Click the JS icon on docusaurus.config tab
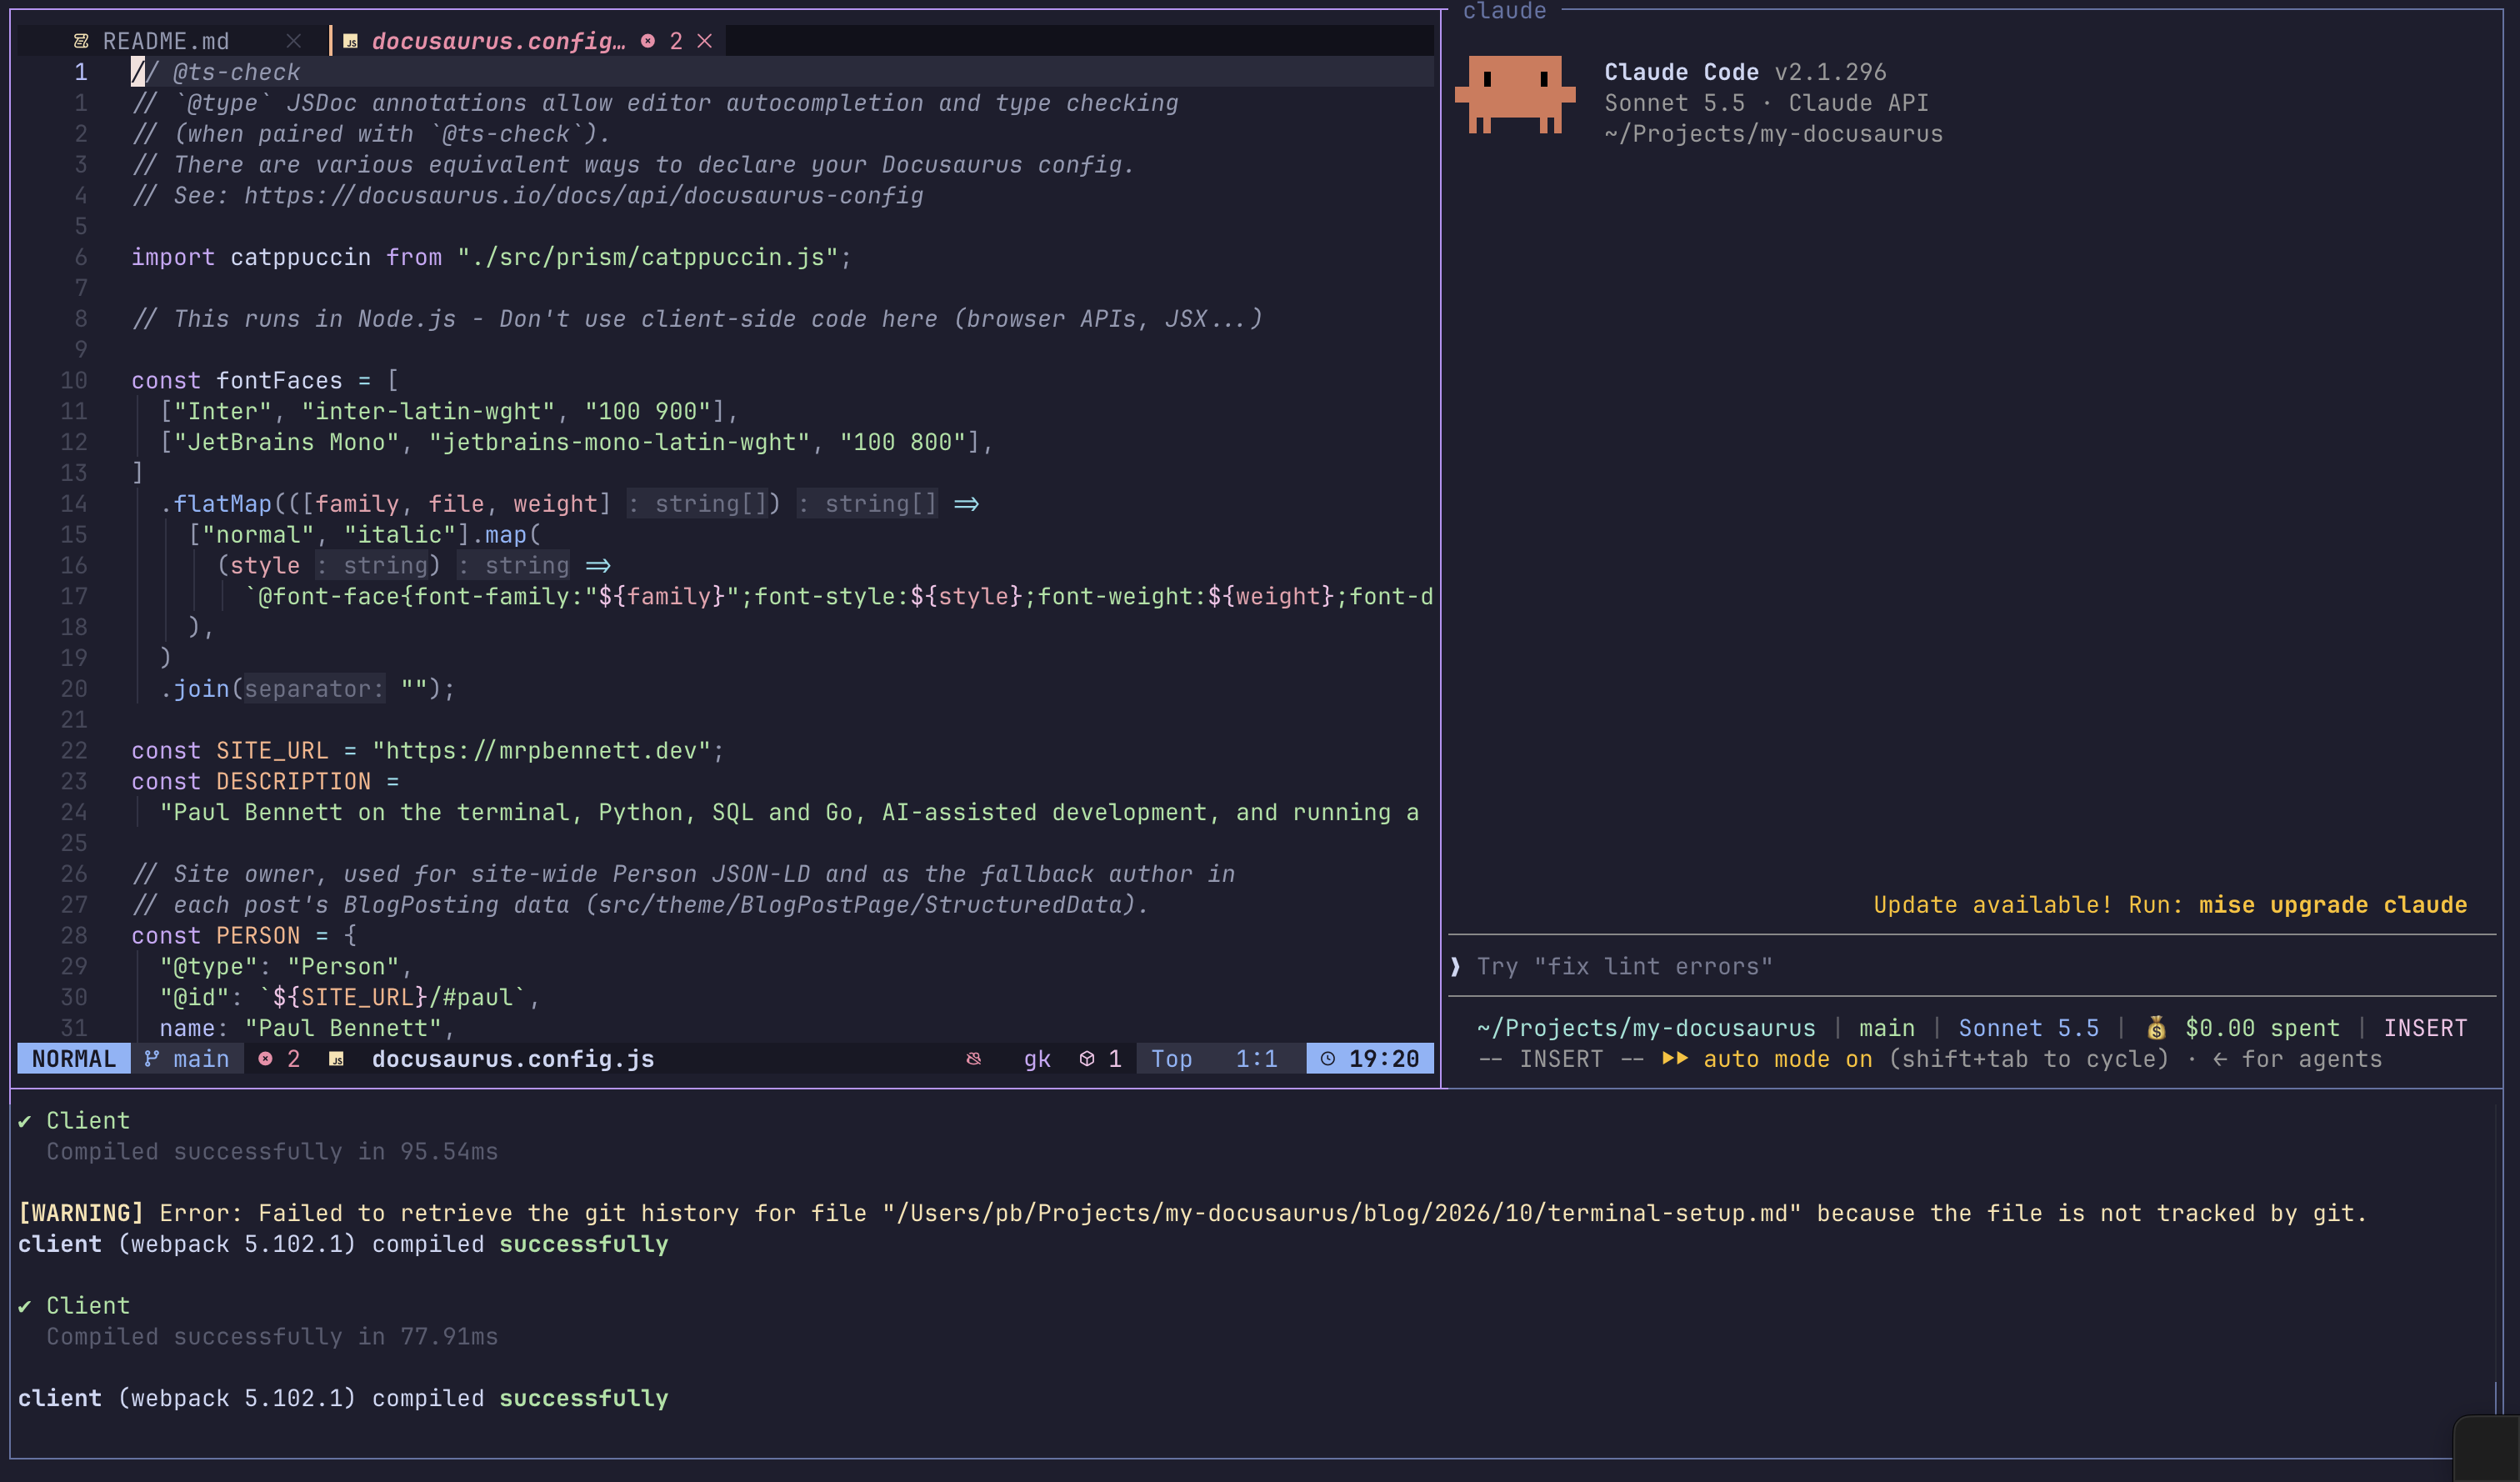This screenshot has width=2520, height=1482. [351, 41]
